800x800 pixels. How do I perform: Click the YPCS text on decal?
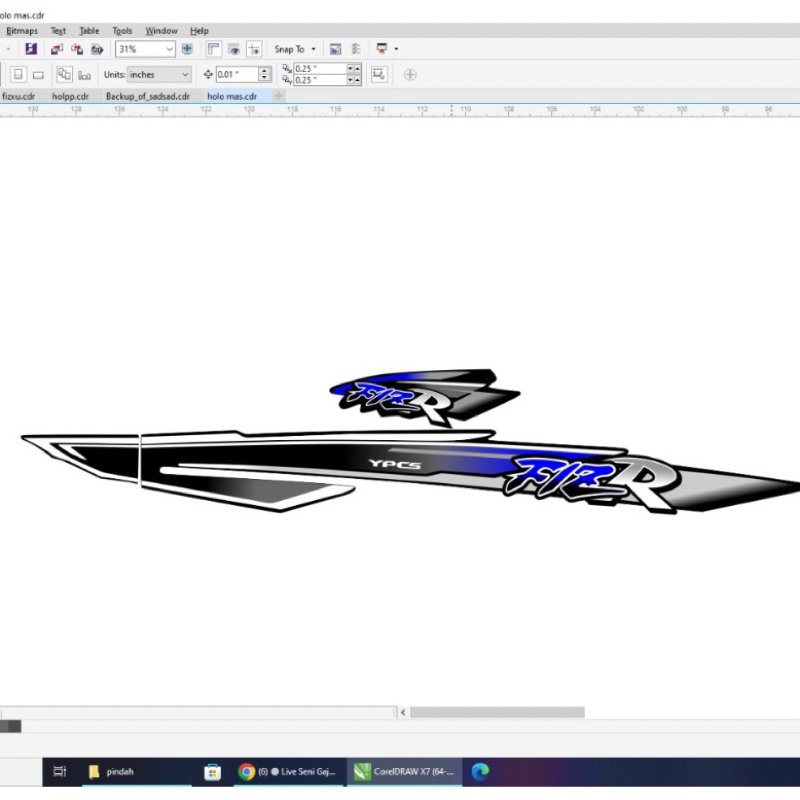click(395, 464)
